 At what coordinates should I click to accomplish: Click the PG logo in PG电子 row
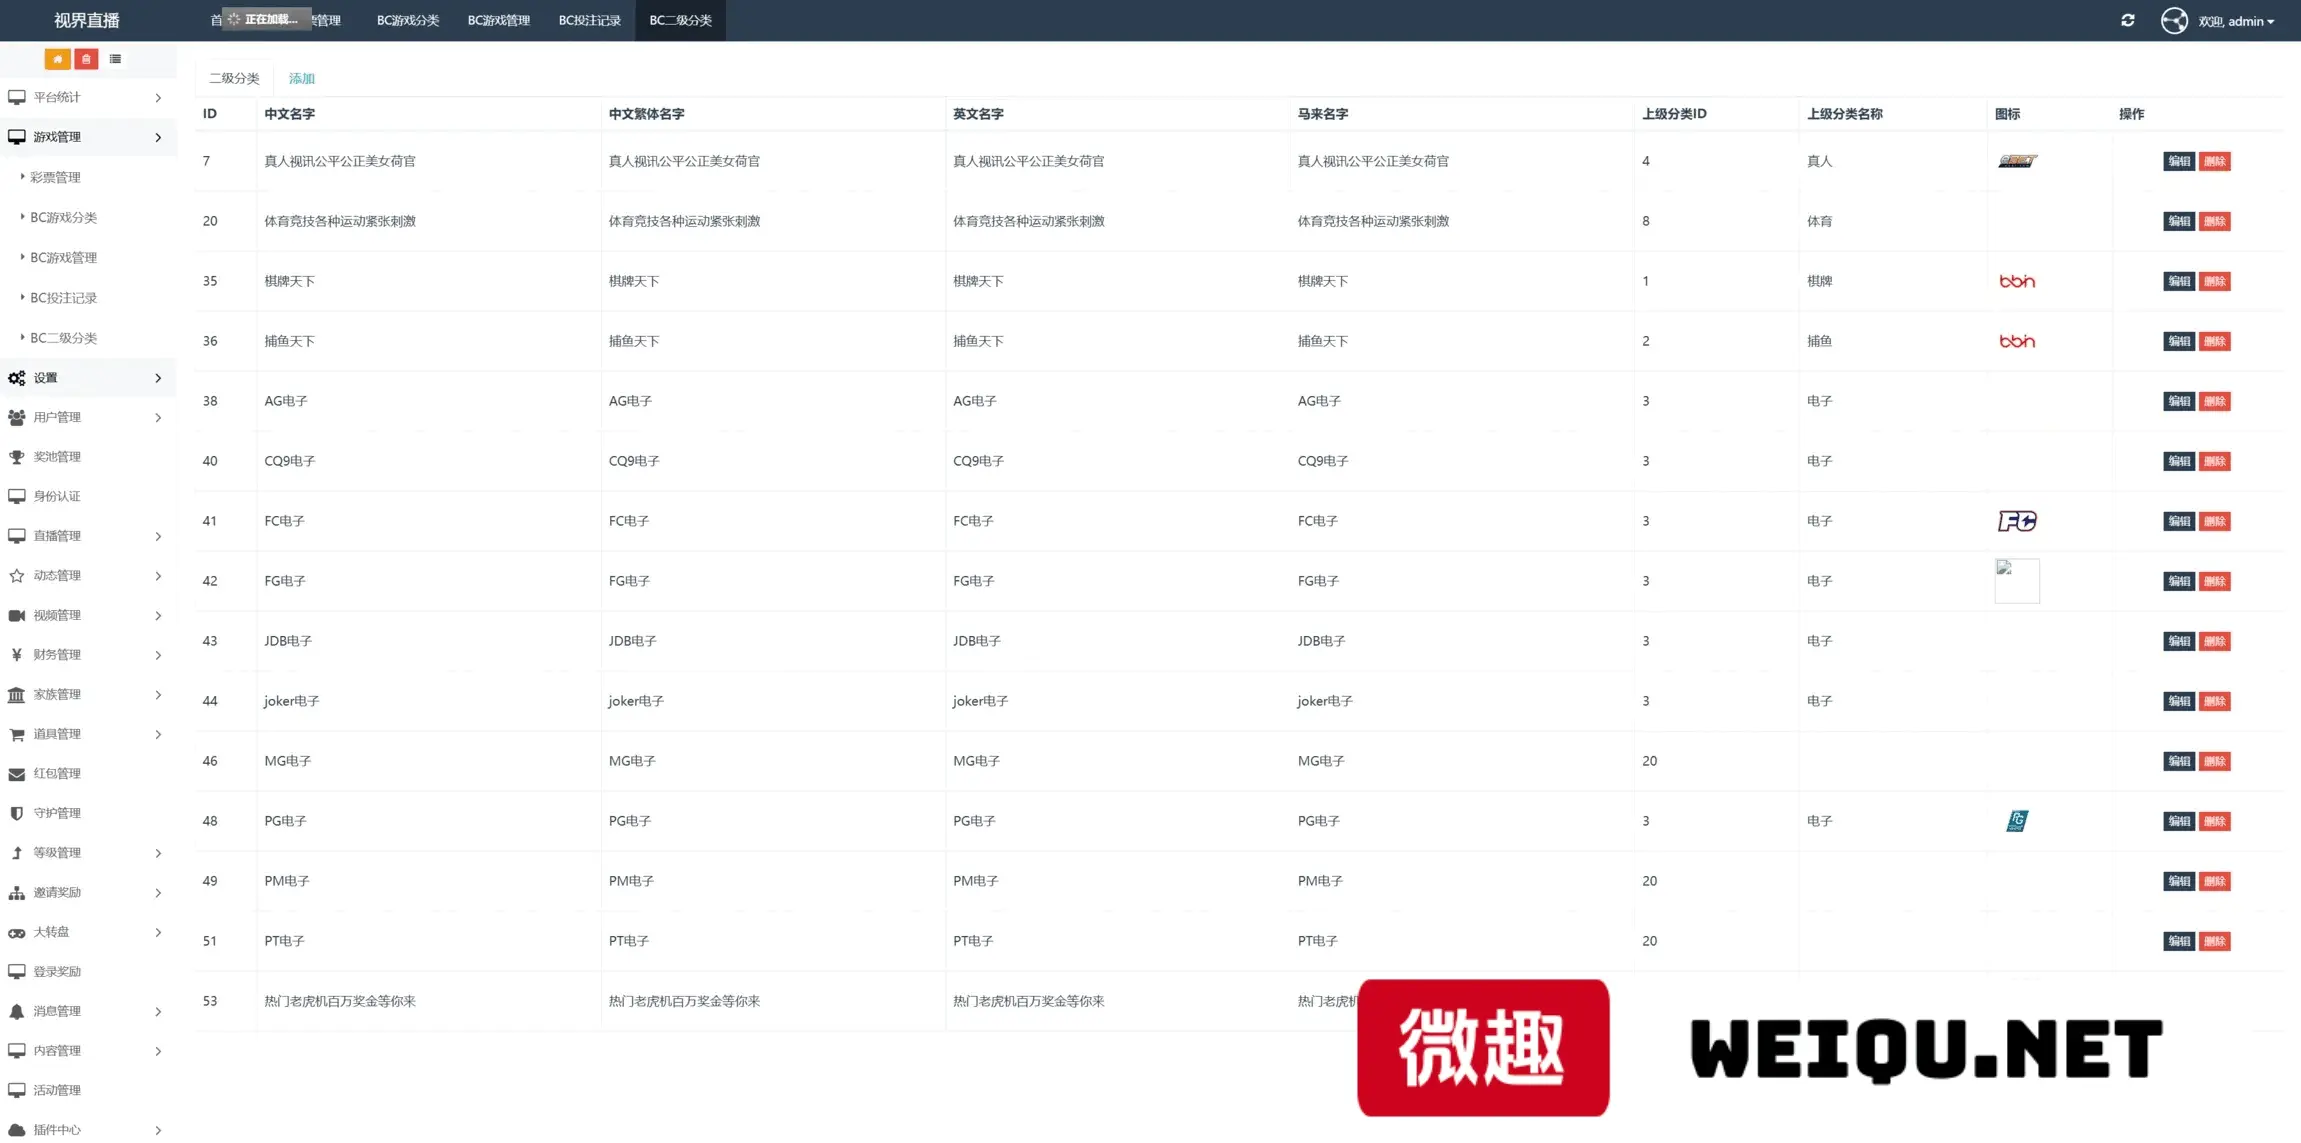[2017, 821]
